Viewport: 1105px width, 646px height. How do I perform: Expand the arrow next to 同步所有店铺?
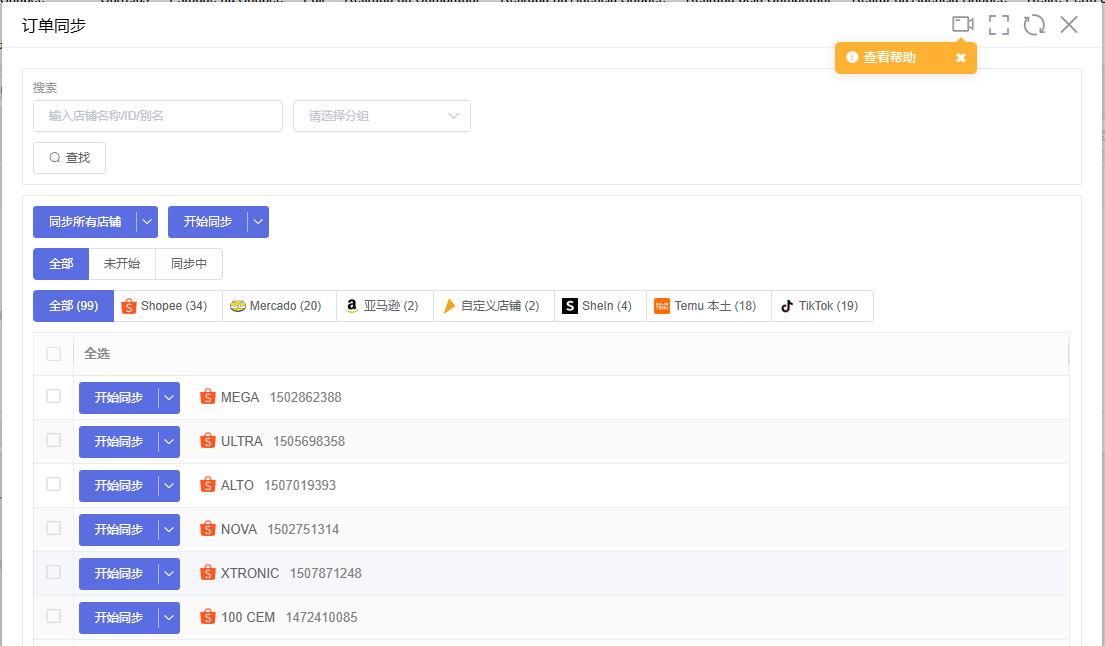tap(147, 222)
